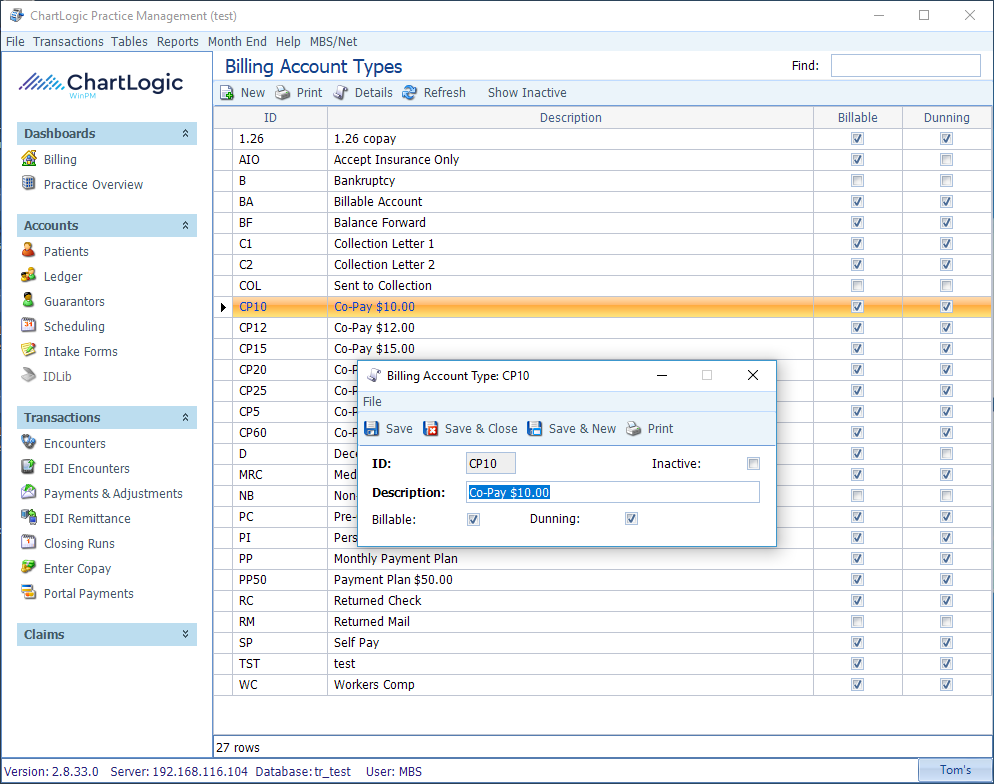Viewport: 994px width, 784px height.
Task: Open the IDLib icon
Action: click(x=29, y=375)
